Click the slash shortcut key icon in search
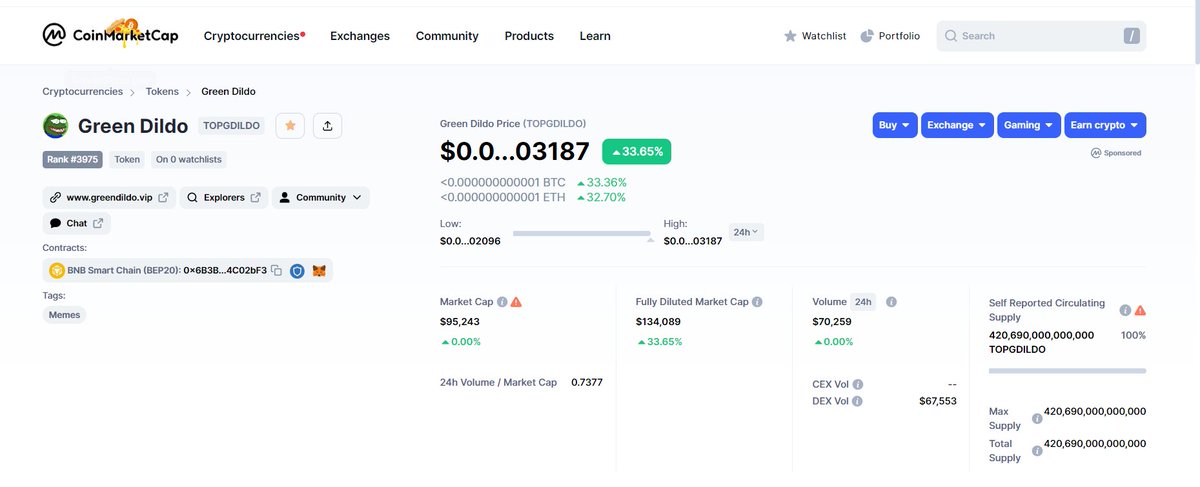Screen dimensions: 1200x487 click(x=1131, y=36)
